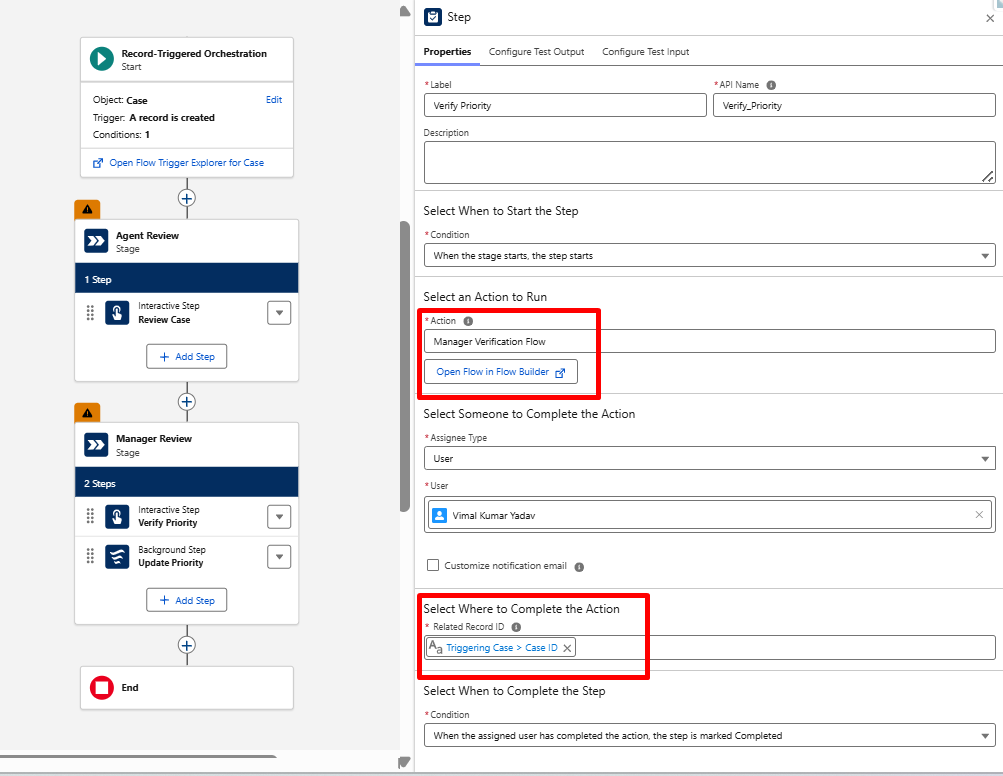Click warning icon above Agent Review stage
1003x776 pixels.
[x=88, y=209]
